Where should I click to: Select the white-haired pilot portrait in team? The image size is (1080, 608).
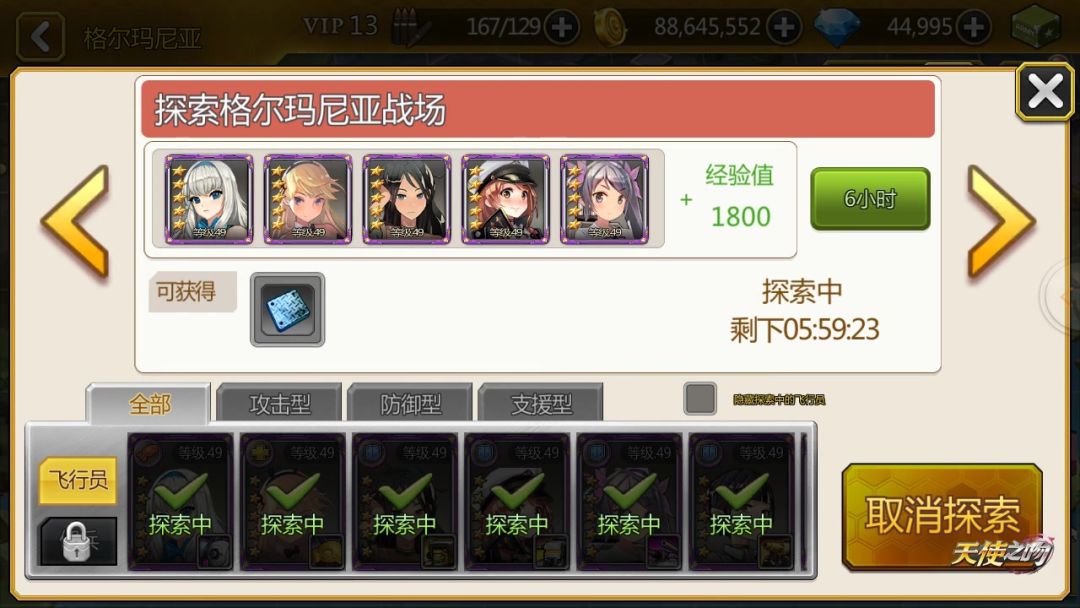pyautogui.click(x=209, y=199)
